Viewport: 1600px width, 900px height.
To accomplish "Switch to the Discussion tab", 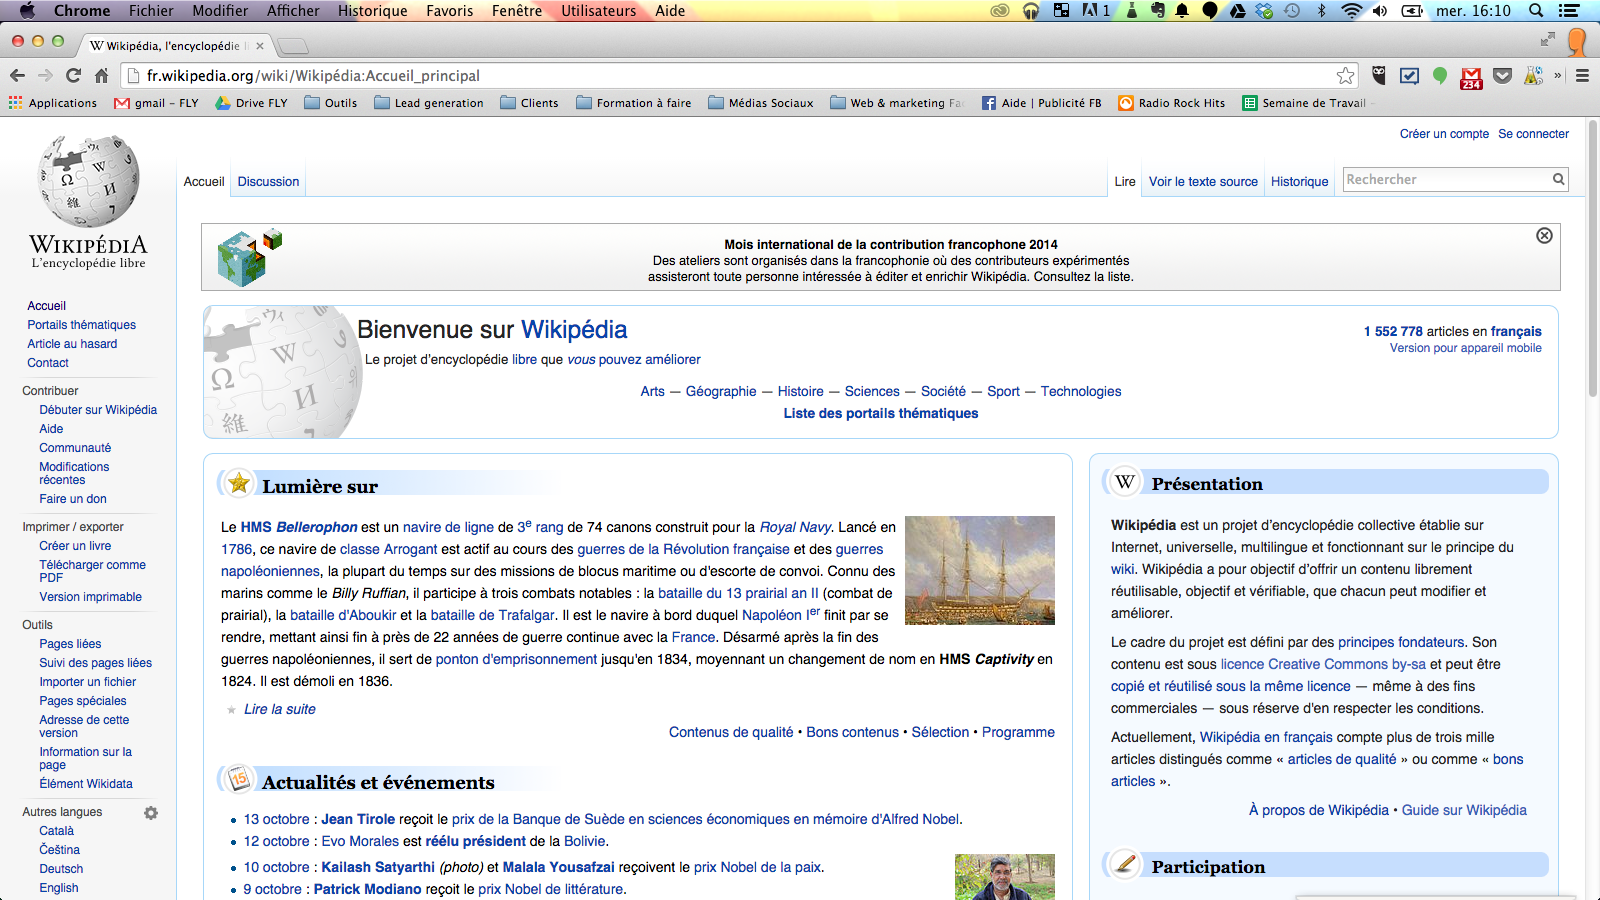I will tap(268, 182).
